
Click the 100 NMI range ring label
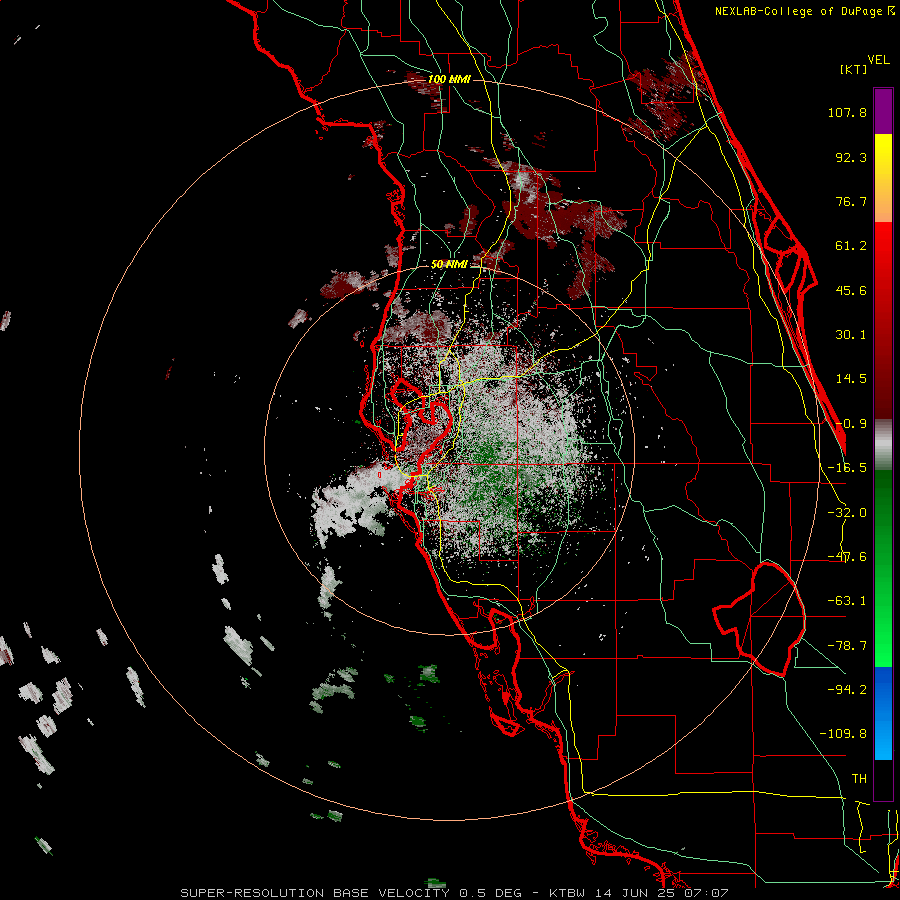[449, 79]
